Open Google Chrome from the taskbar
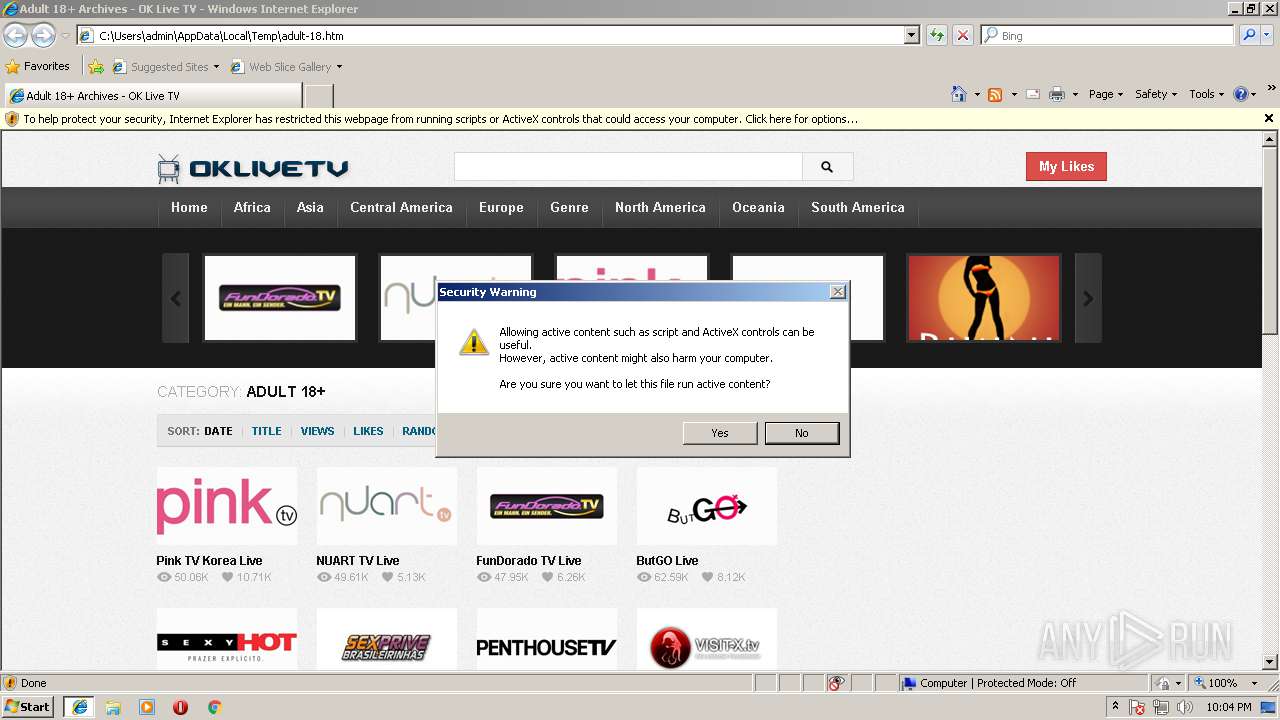This screenshot has width=1280, height=720. [214, 707]
